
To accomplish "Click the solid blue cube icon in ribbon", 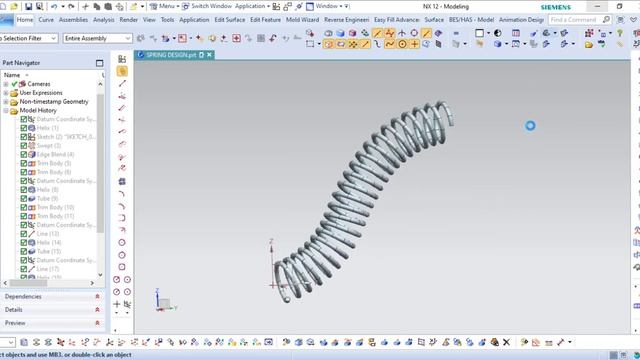I will pyautogui.click(x=340, y=33).
